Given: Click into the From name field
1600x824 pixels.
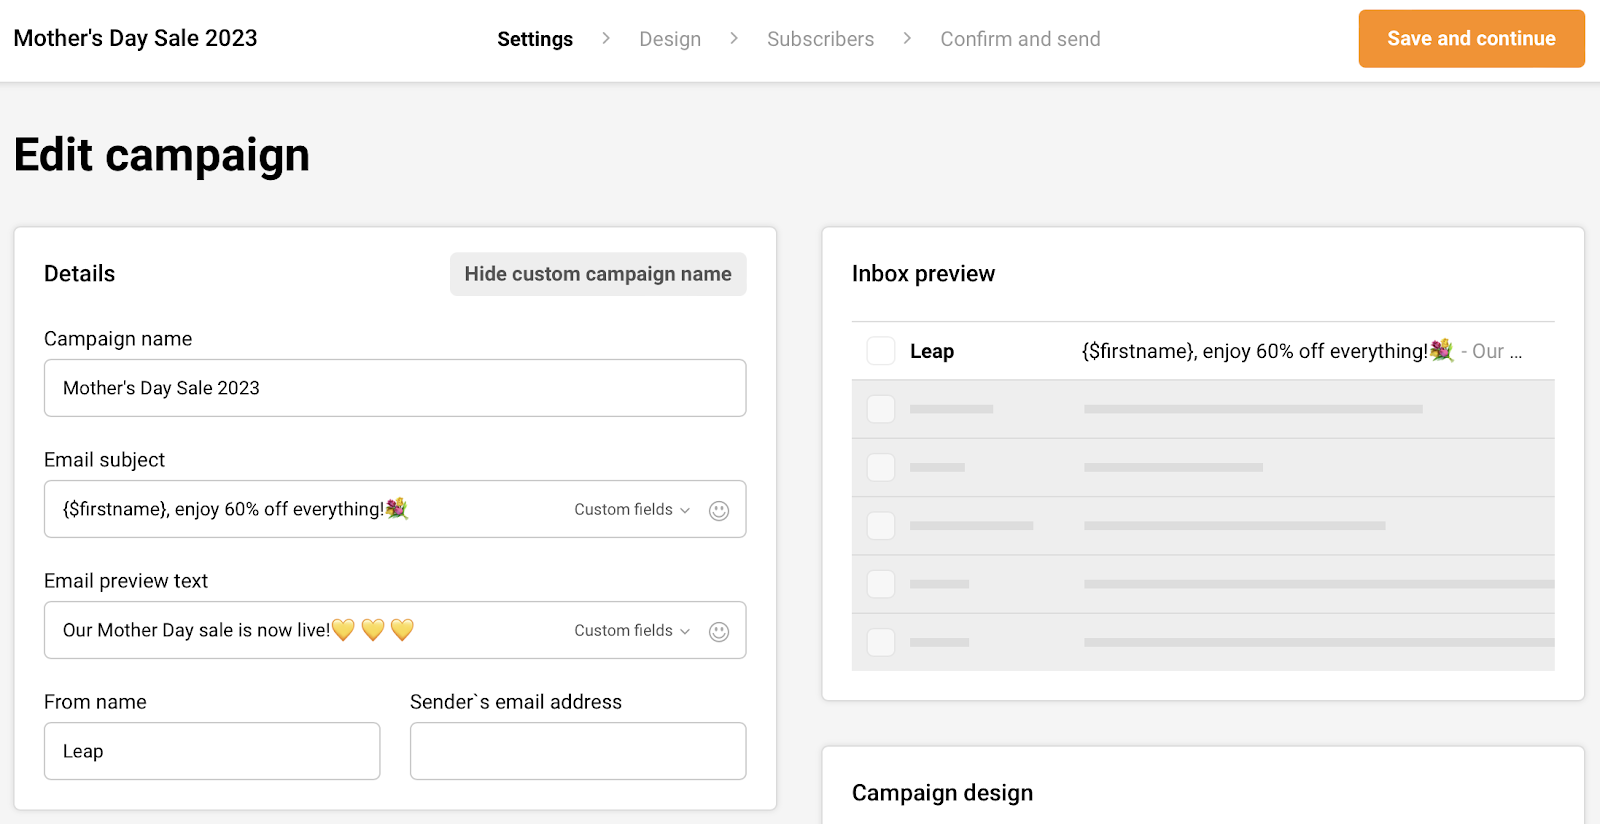Looking at the screenshot, I should tap(212, 751).
